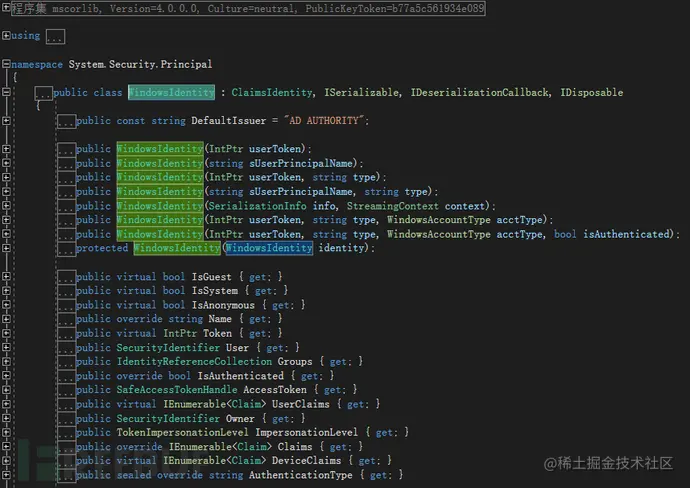The height and width of the screenshot is (488, 690).
Task: Click the DefaultIssuer constant name
Action: point(228,121)
